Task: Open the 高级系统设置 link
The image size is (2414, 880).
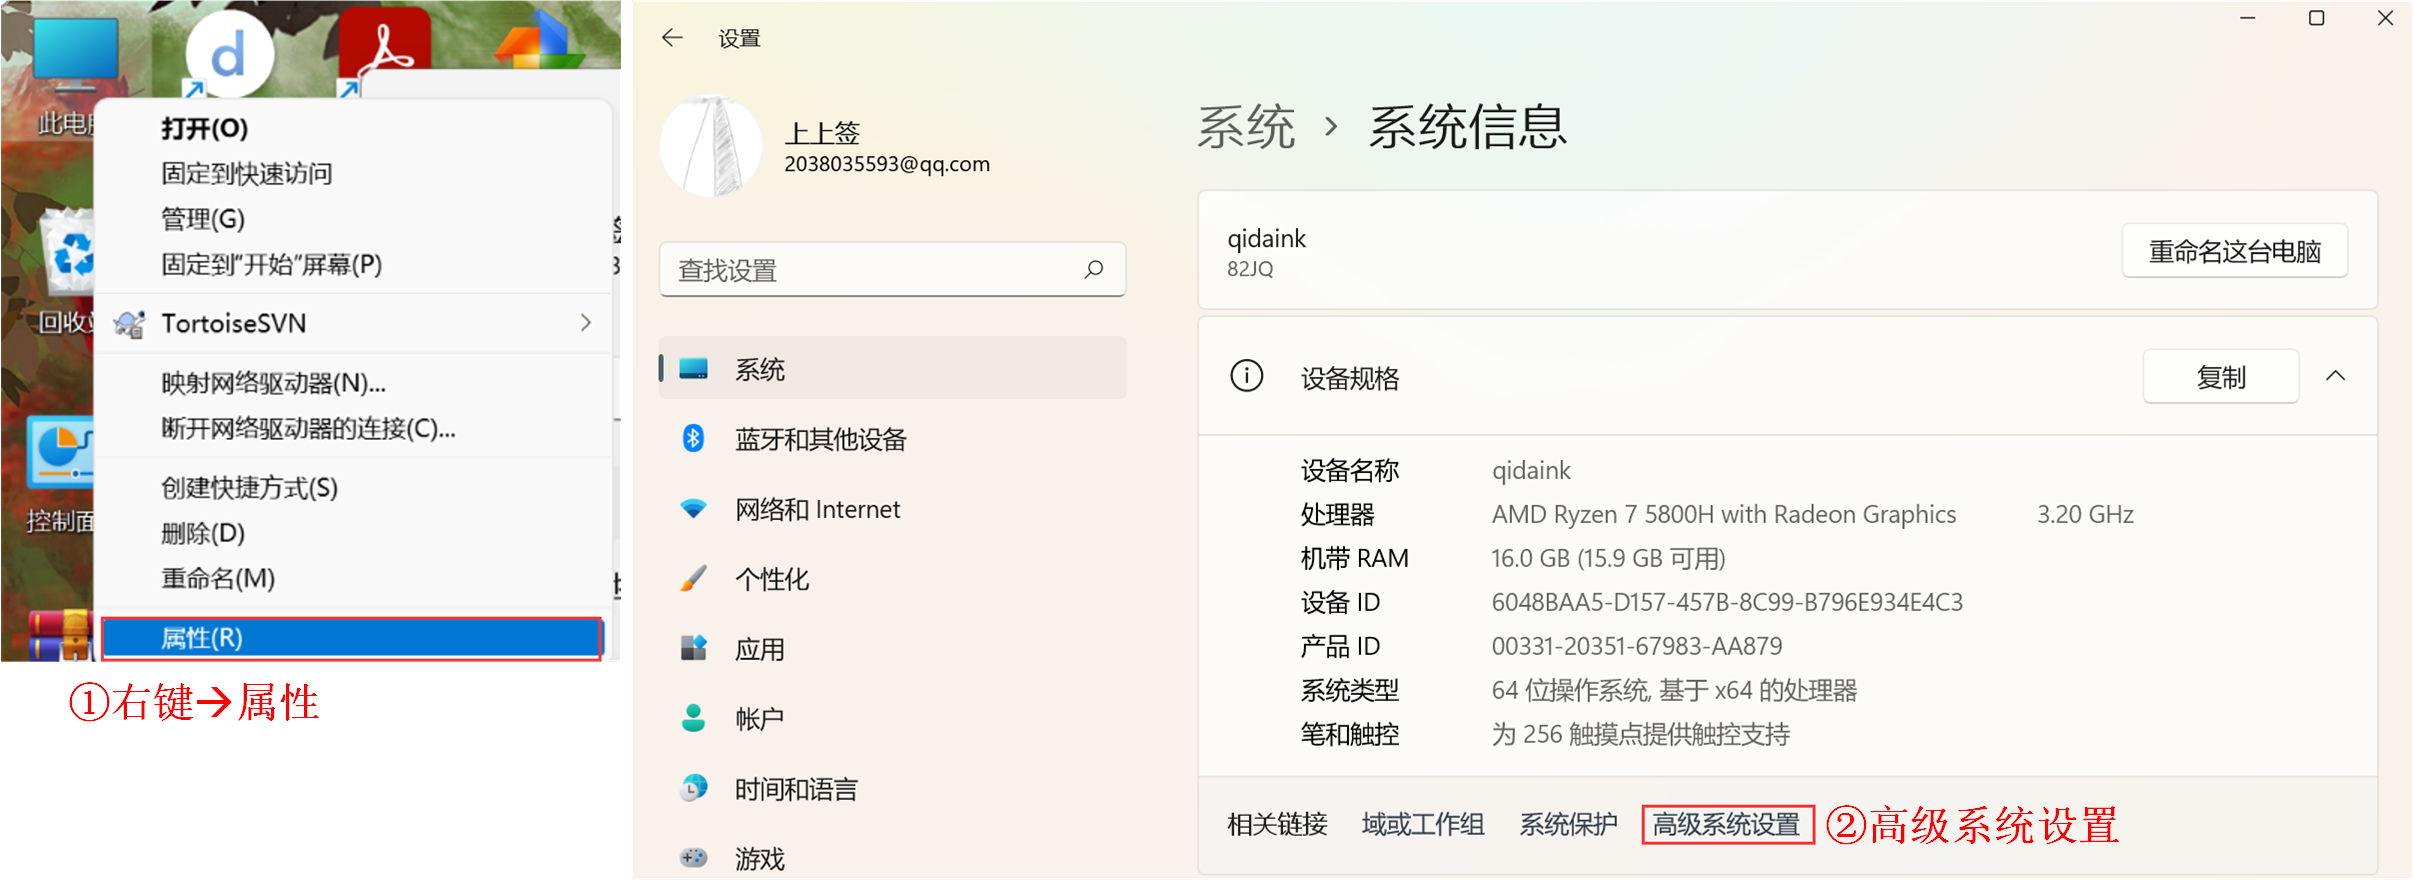Action: (1726, 825)
